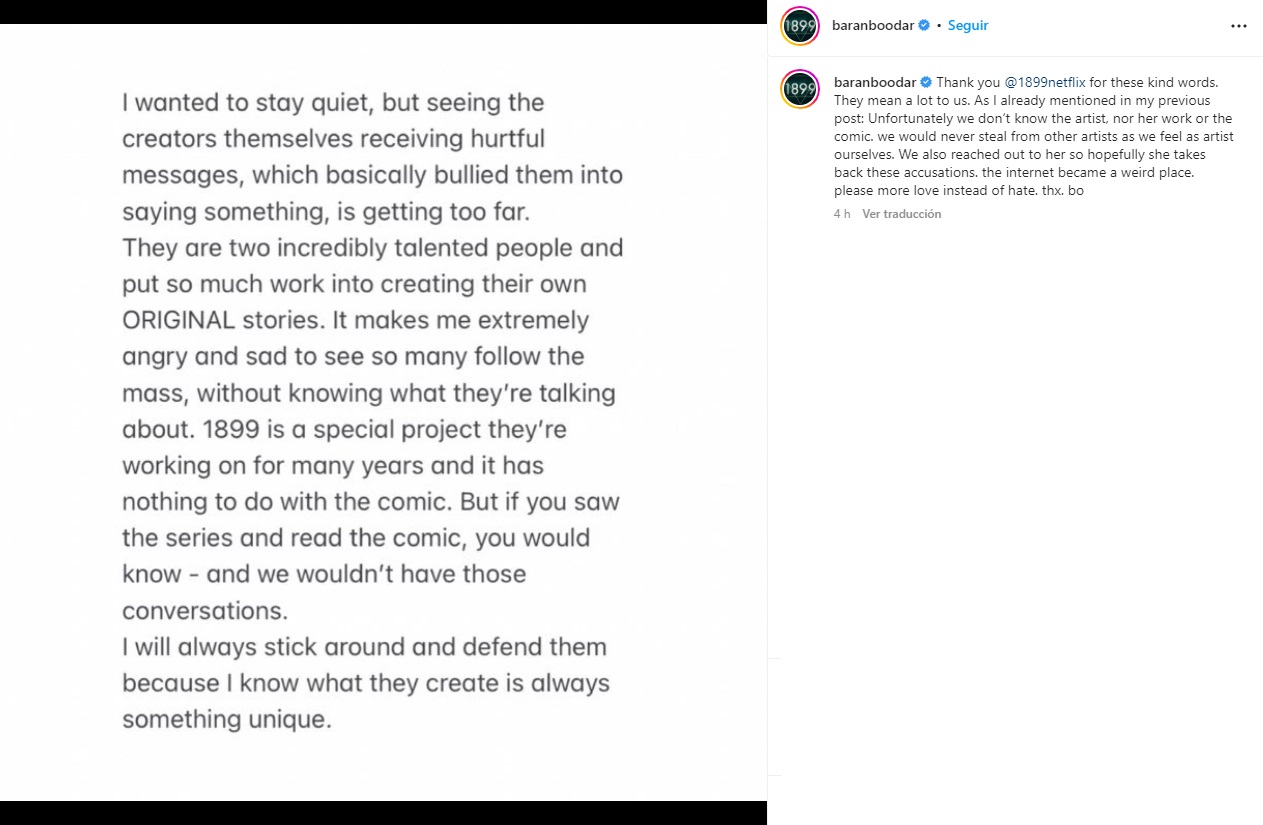Click the post image with the statement text
The height and width of the screenshot is (825, 1263).
(x=383, y=412)
